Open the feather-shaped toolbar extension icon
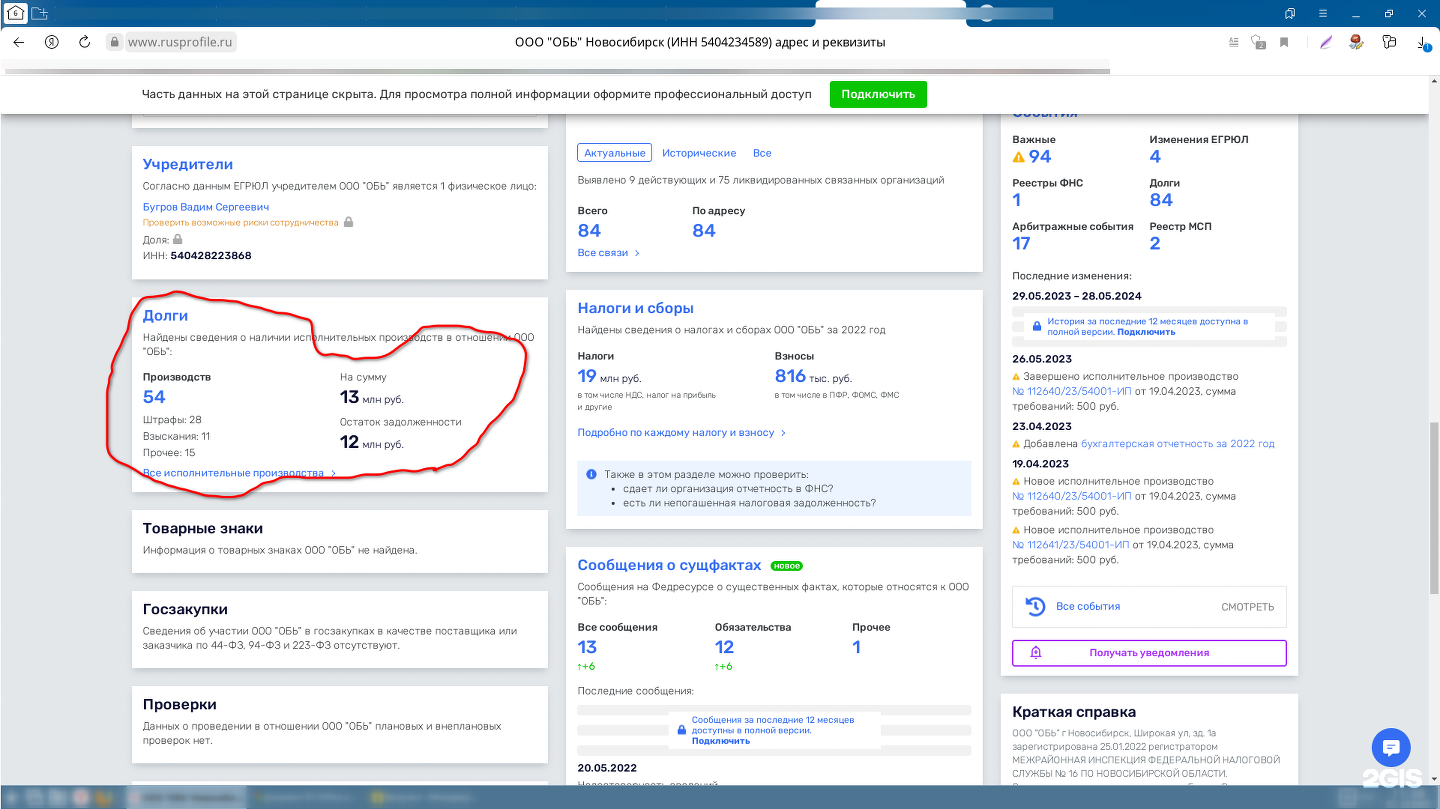The width and height of the screenshot is (1440, 809). 1326,42
